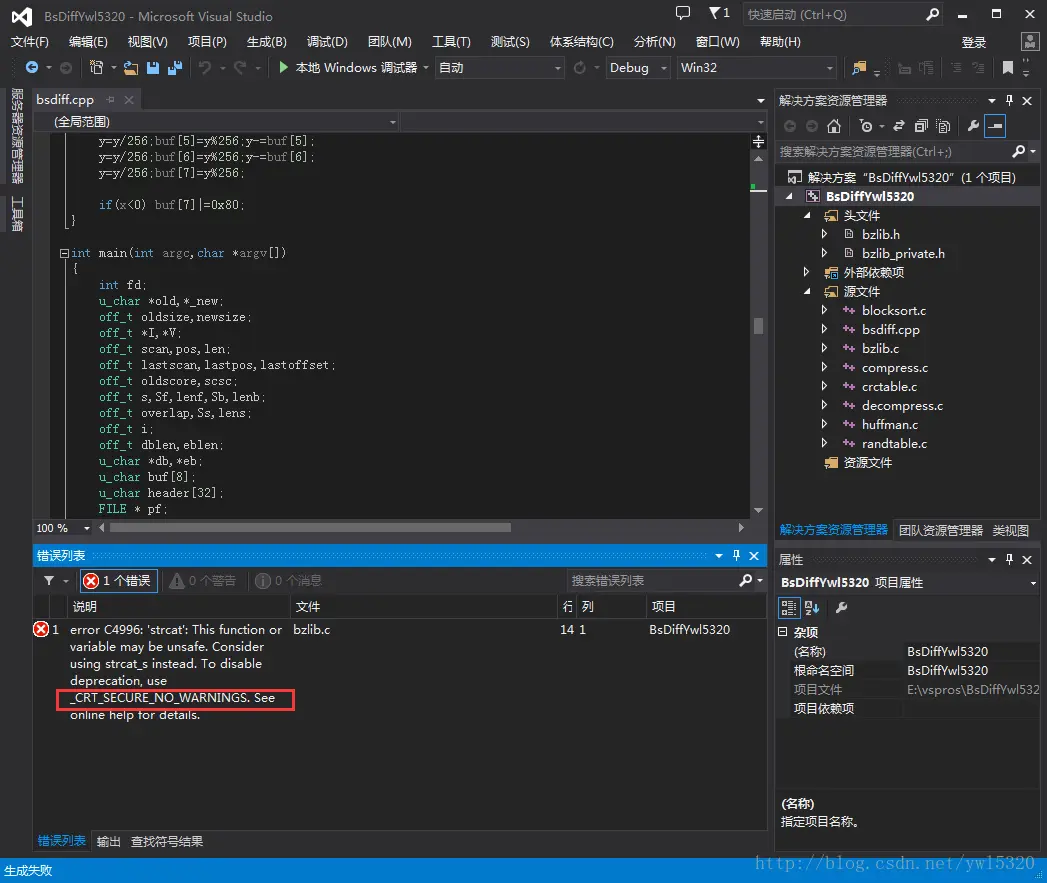Click the pending changes filter icon
Viewport: 1047px width, 883px height.
866,126
